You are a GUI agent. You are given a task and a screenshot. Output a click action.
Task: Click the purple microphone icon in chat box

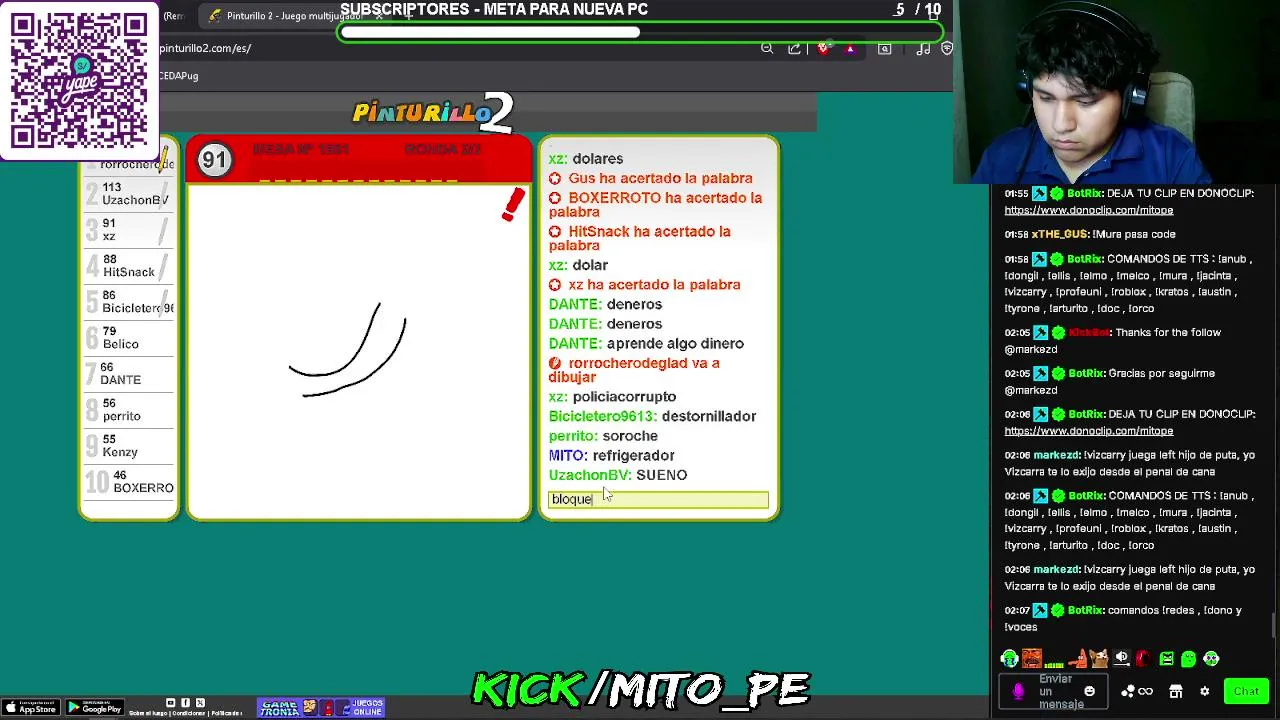coord(1018,691)
